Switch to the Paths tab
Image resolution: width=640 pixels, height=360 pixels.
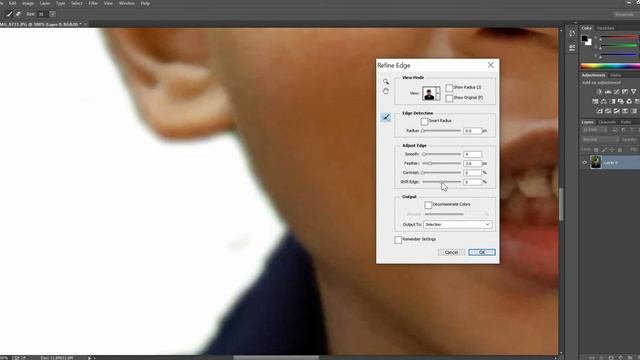pyautogui.click(x=626, y=122)
